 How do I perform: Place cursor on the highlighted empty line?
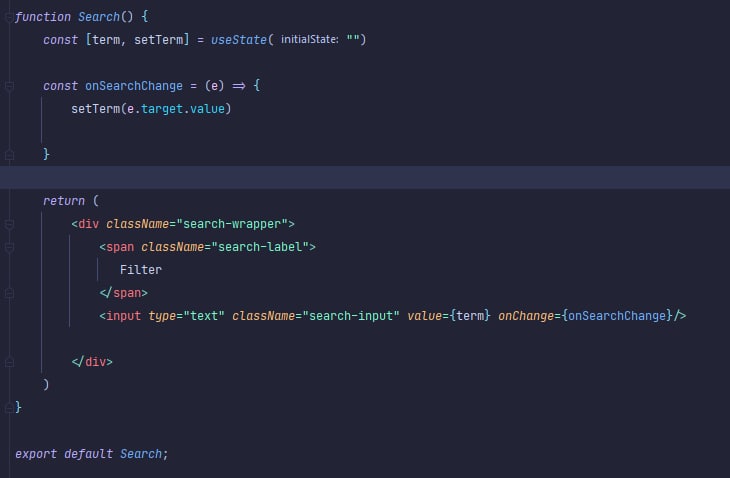pyautogui.click(x=365, y=178)
